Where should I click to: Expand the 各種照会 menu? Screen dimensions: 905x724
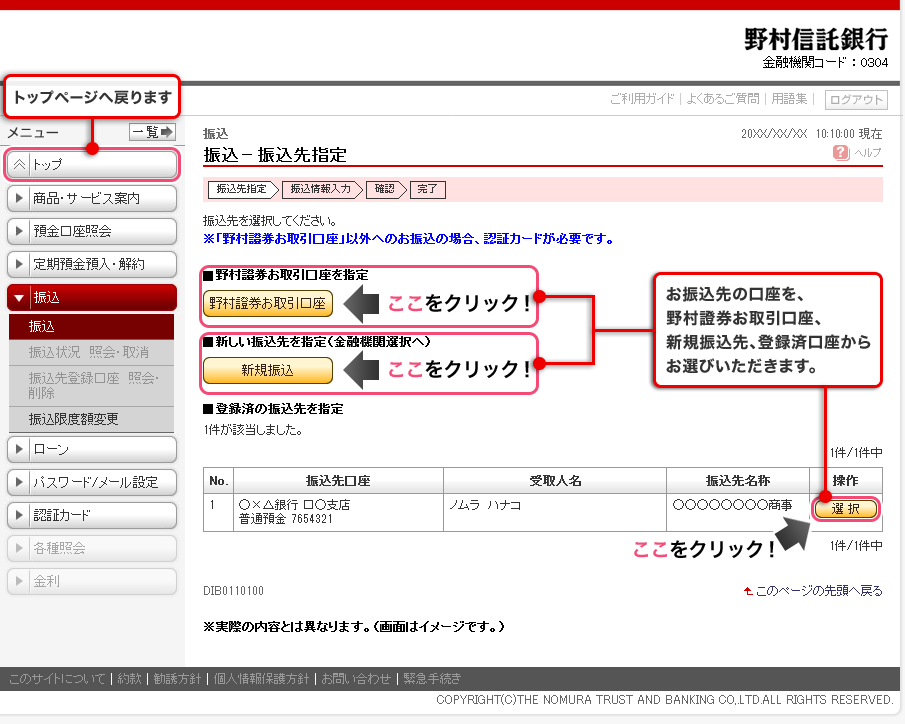click(92, 548)
